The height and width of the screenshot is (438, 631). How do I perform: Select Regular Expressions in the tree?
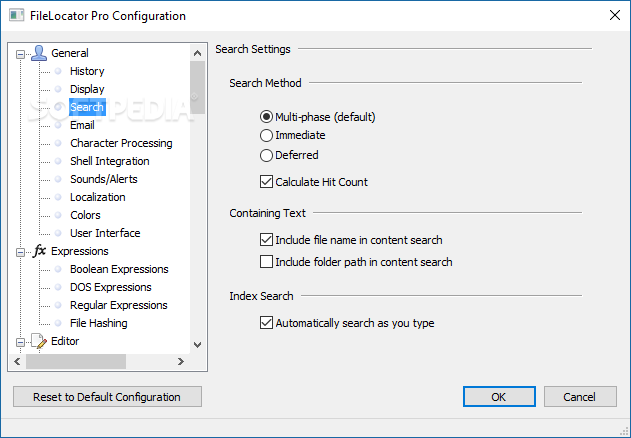119,305
